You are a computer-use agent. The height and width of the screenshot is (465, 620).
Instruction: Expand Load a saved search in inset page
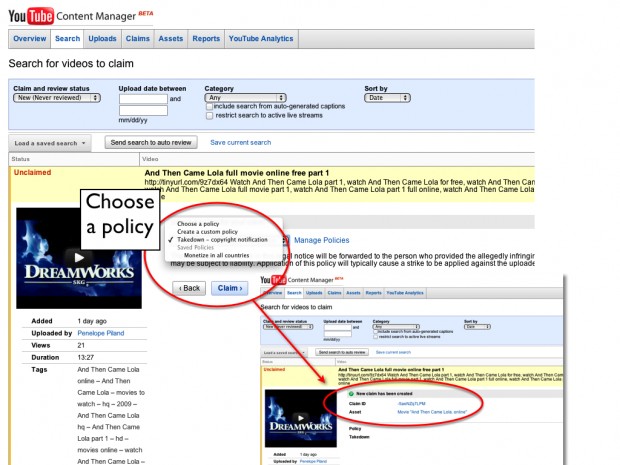tap(284, 352)
